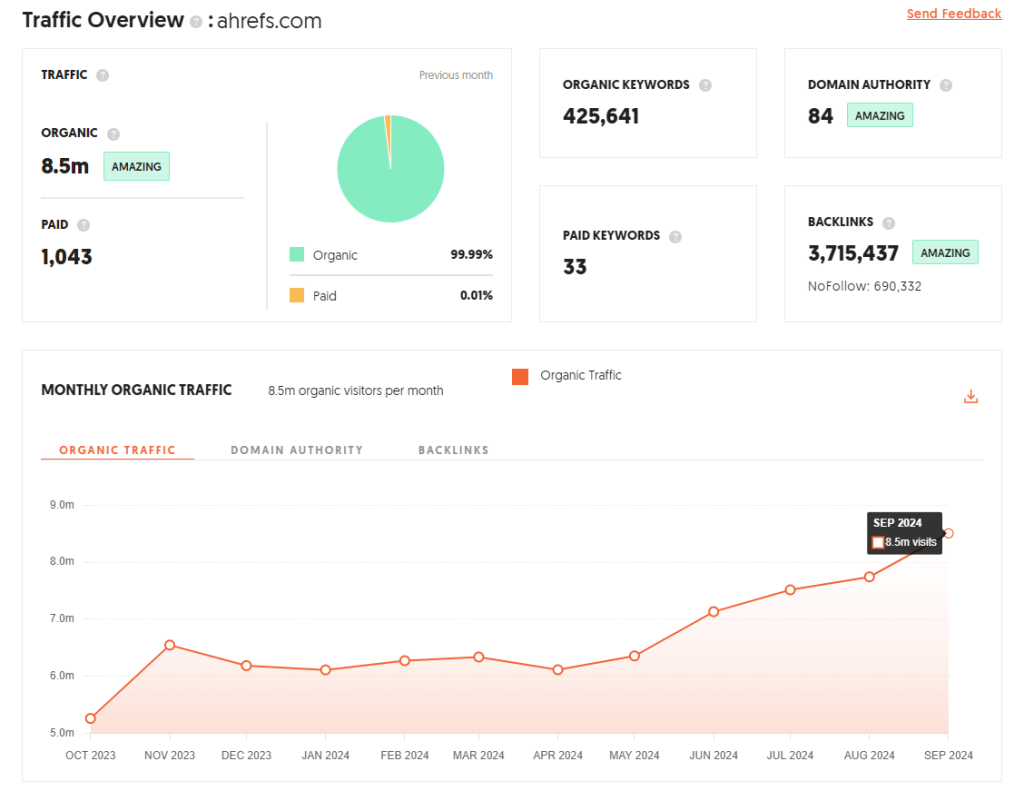Viewport: 1024px width, 791px height.
Task: Select the ORGANIC TRAFFIC chart tab
Action: (117, 450)
